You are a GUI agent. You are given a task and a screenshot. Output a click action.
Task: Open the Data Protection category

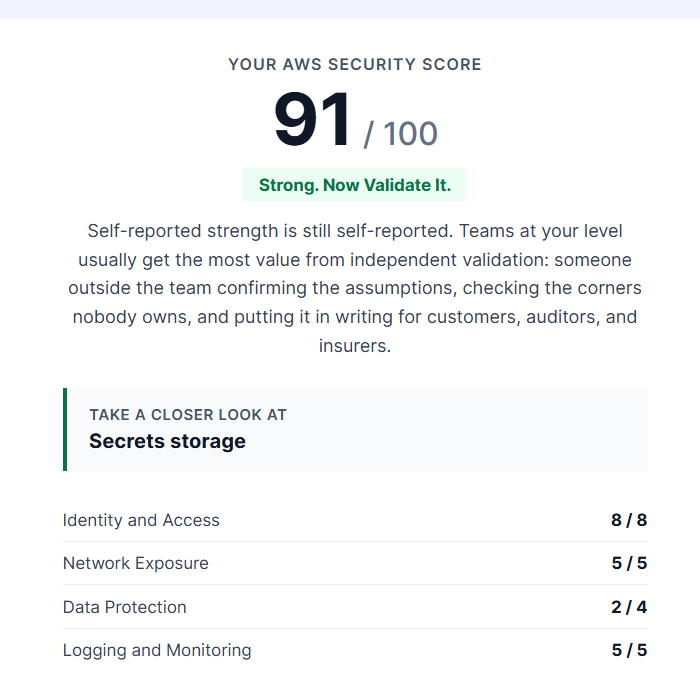pyautogui.click(x=125, y=607)
